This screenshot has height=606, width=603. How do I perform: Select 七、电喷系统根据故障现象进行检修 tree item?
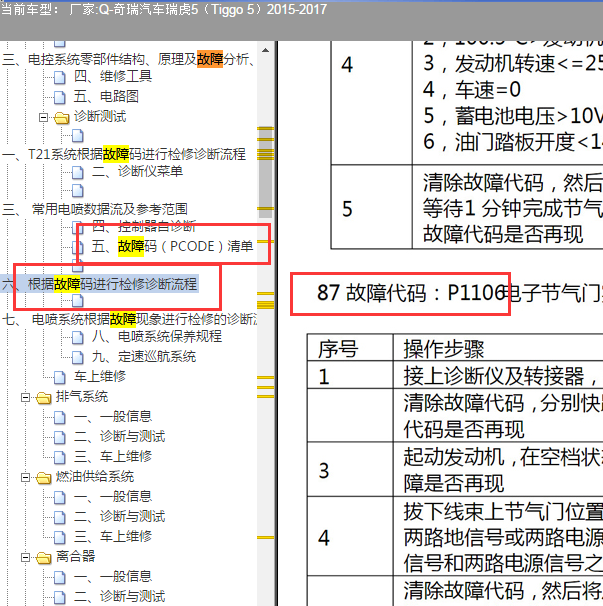[129, 319]
